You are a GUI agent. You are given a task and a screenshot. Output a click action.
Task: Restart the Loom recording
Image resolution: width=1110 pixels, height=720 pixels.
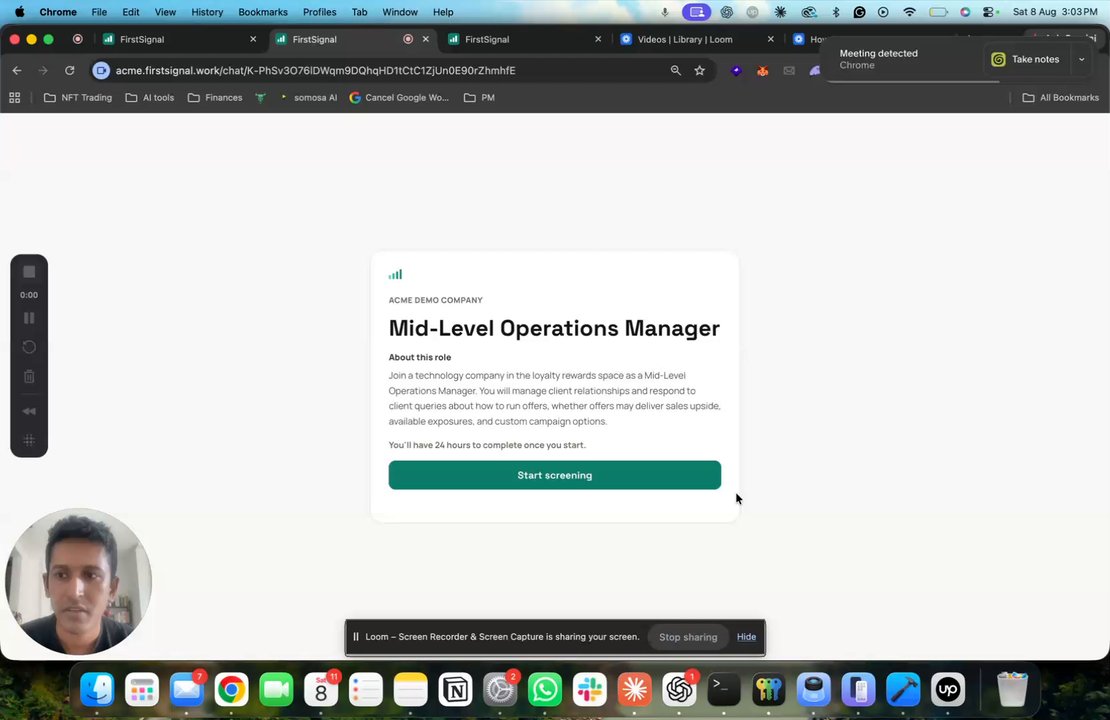pos(29,347)
